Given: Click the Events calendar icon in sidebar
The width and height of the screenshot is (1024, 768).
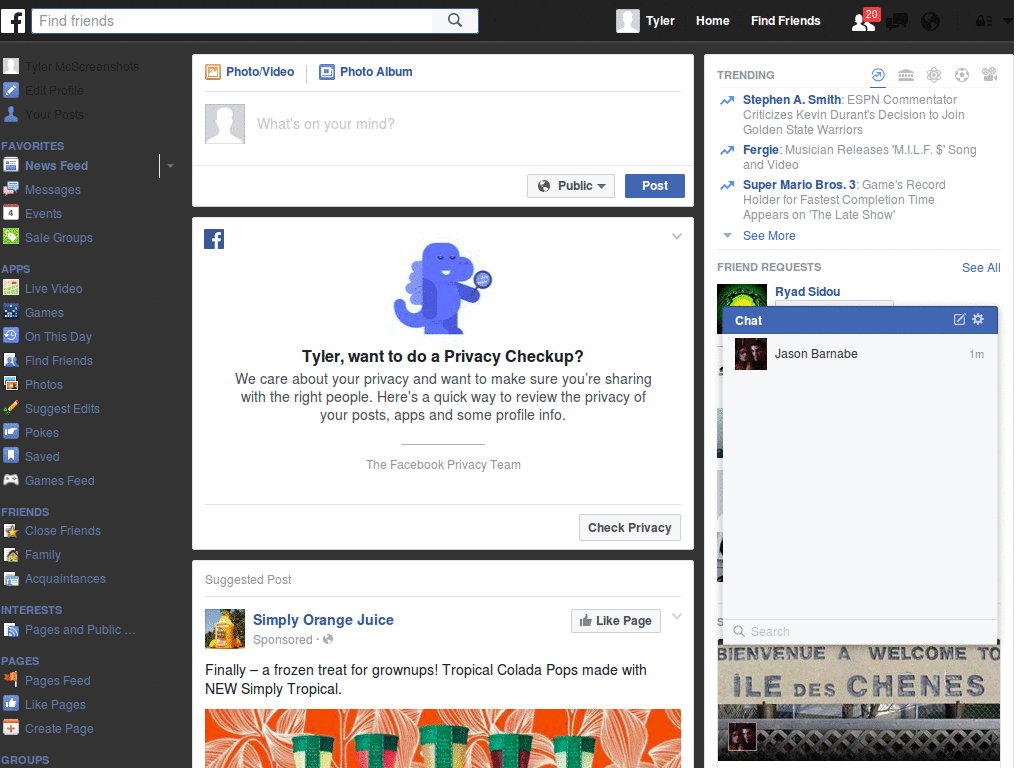Looking at the screenshot, I should pyautogui.click(x=10, y=213).
